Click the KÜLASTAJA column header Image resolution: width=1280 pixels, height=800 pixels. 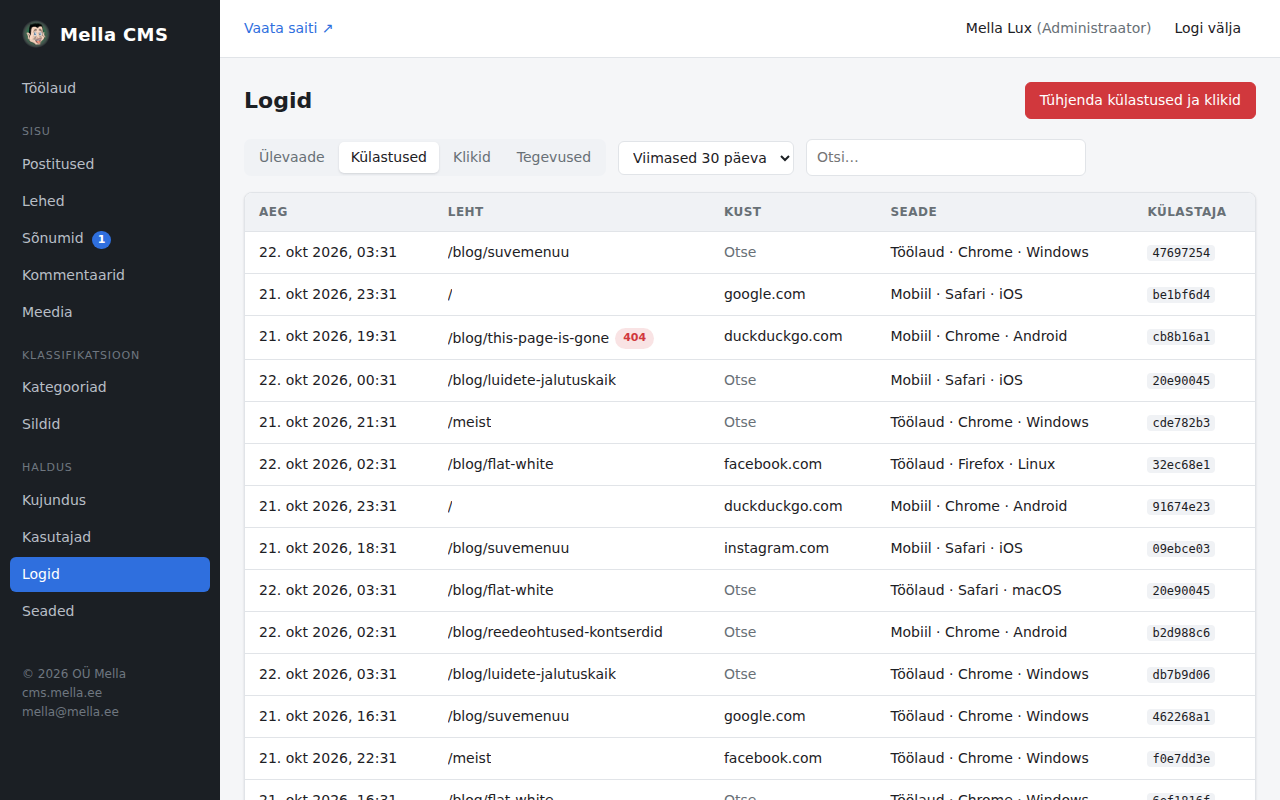[x=1187, y=212]
